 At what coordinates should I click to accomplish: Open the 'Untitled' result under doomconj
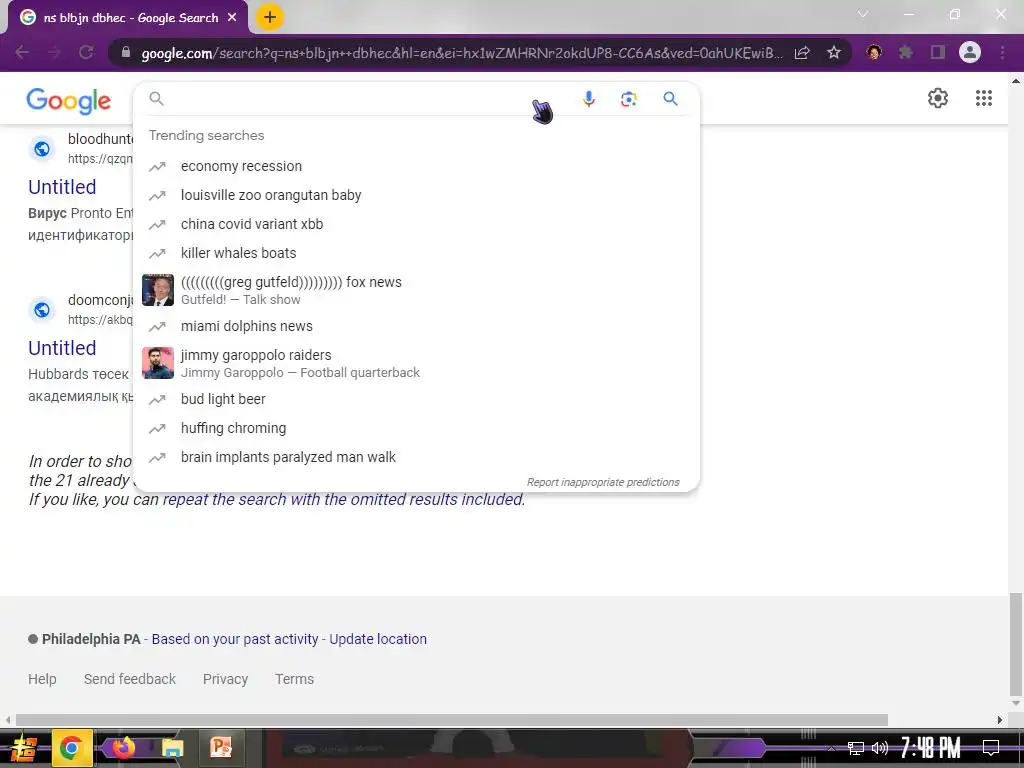pos(62,348)
